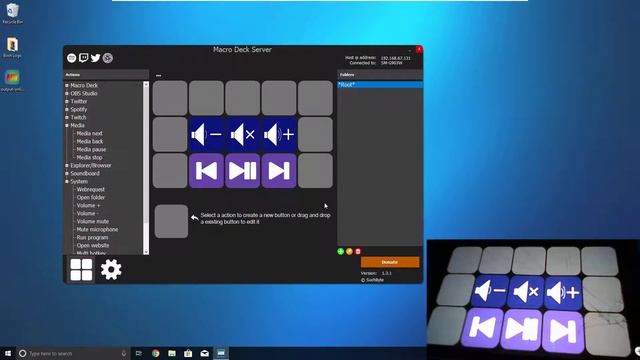Open the website icon in the header
Viewport: 640px width, 360px height.
point(71,58)
